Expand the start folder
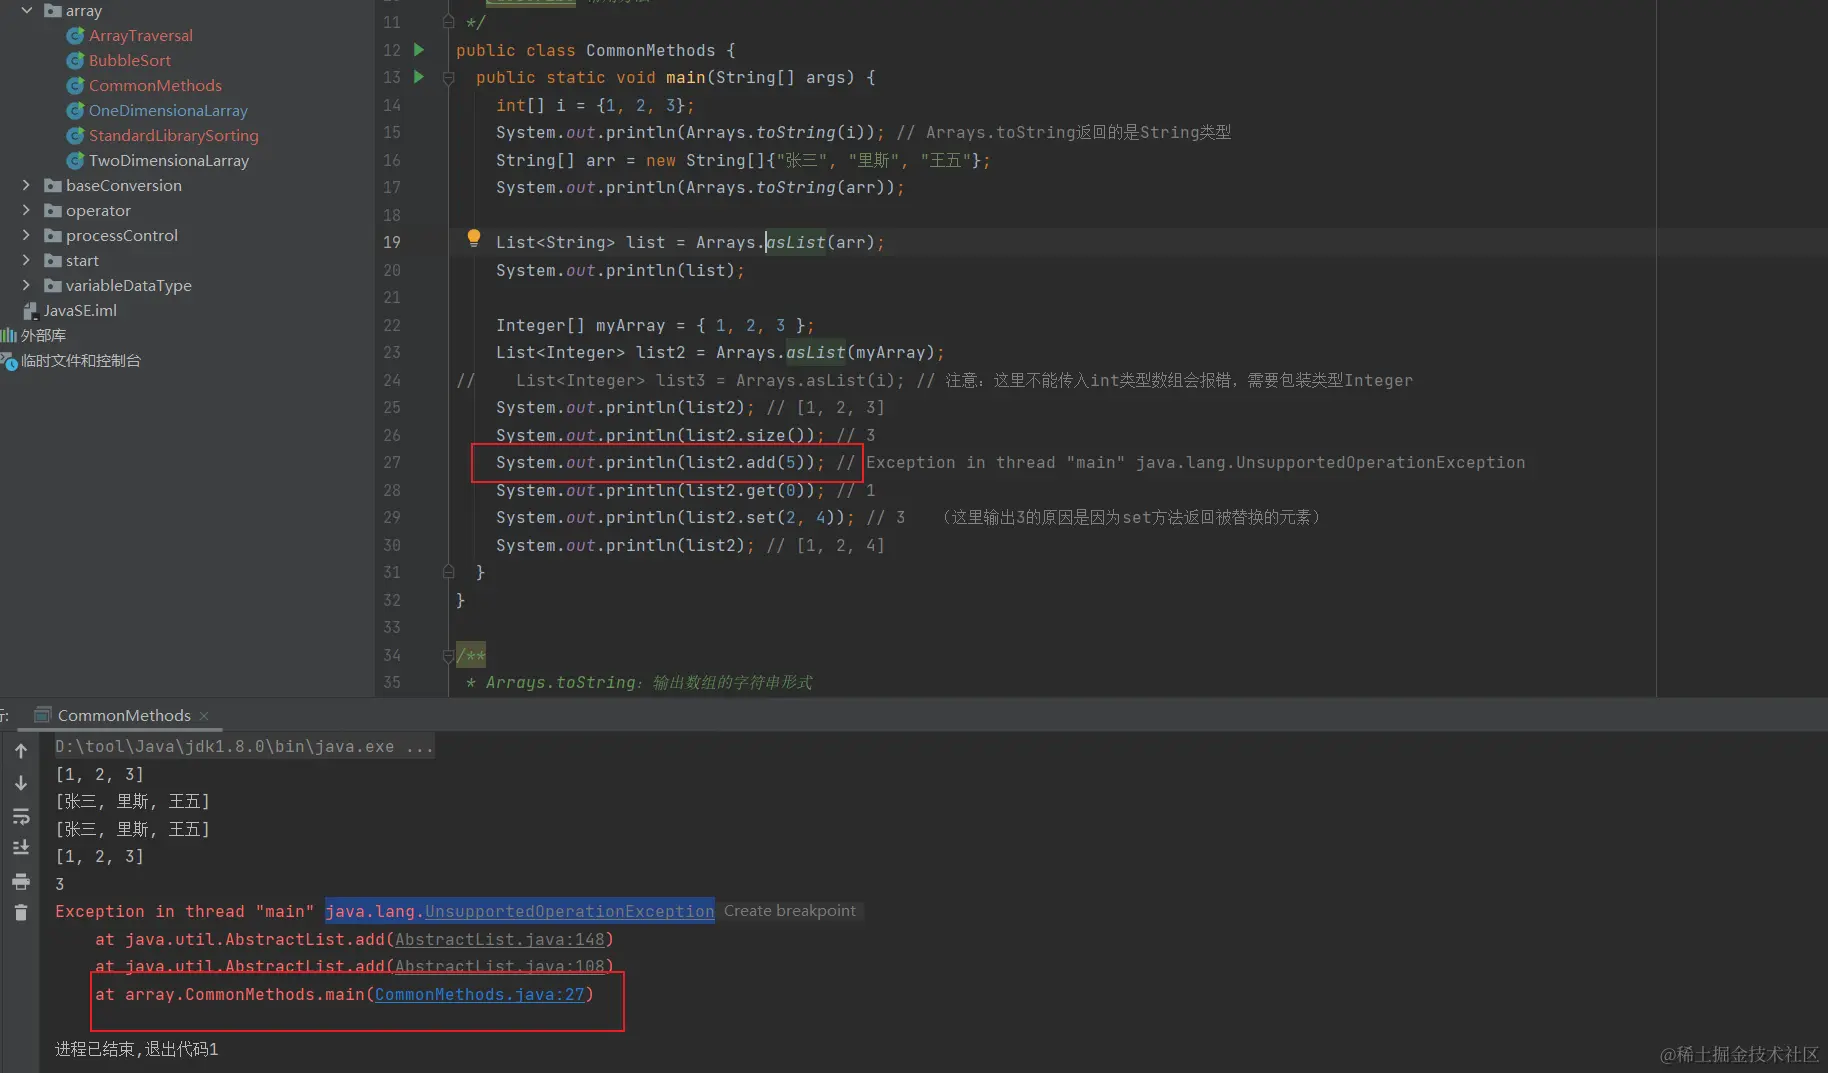 (x=27, y=261)
